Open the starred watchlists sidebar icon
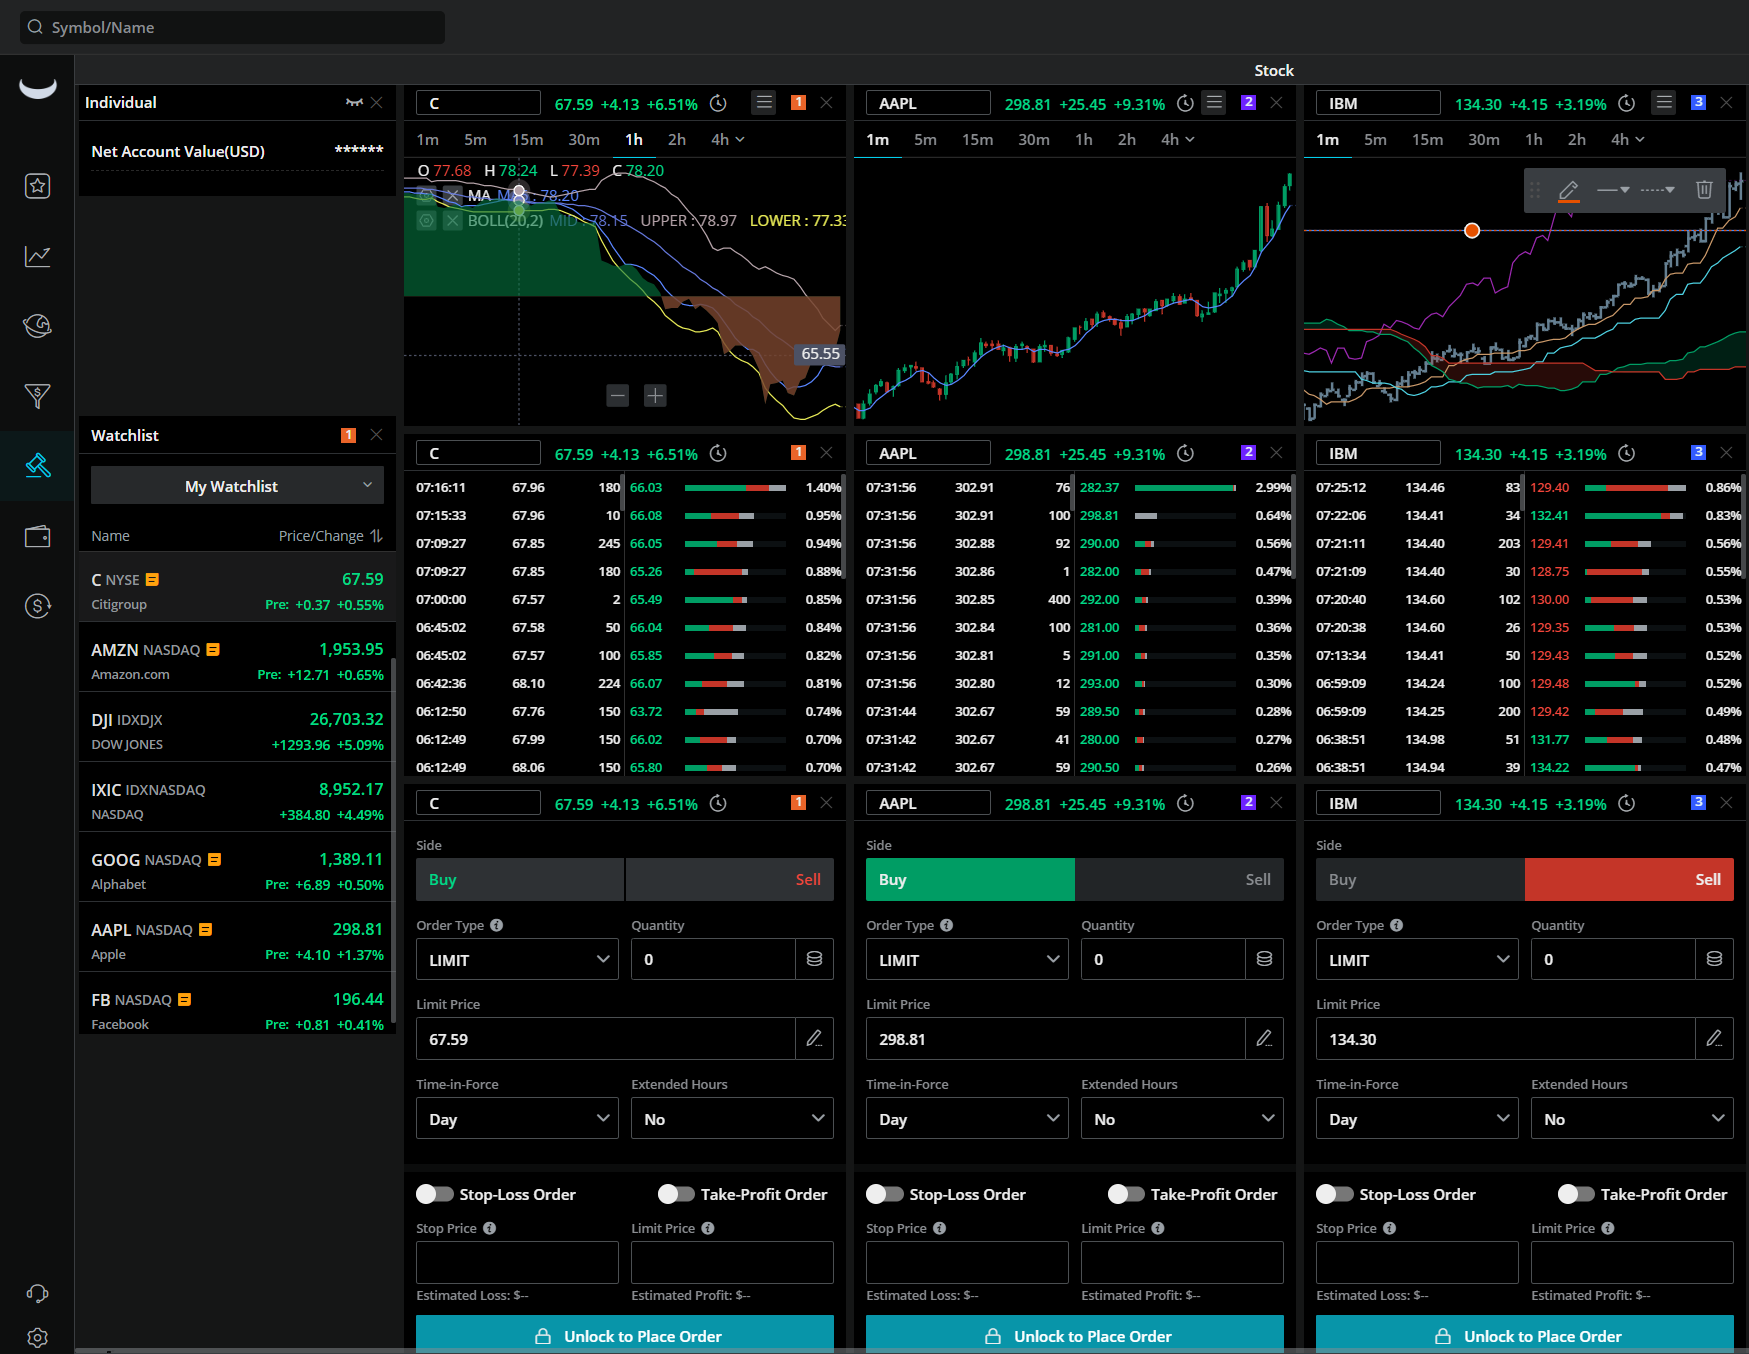Screen dimensions: 1749x1354 pyautogui.click(x=37, y=186)
